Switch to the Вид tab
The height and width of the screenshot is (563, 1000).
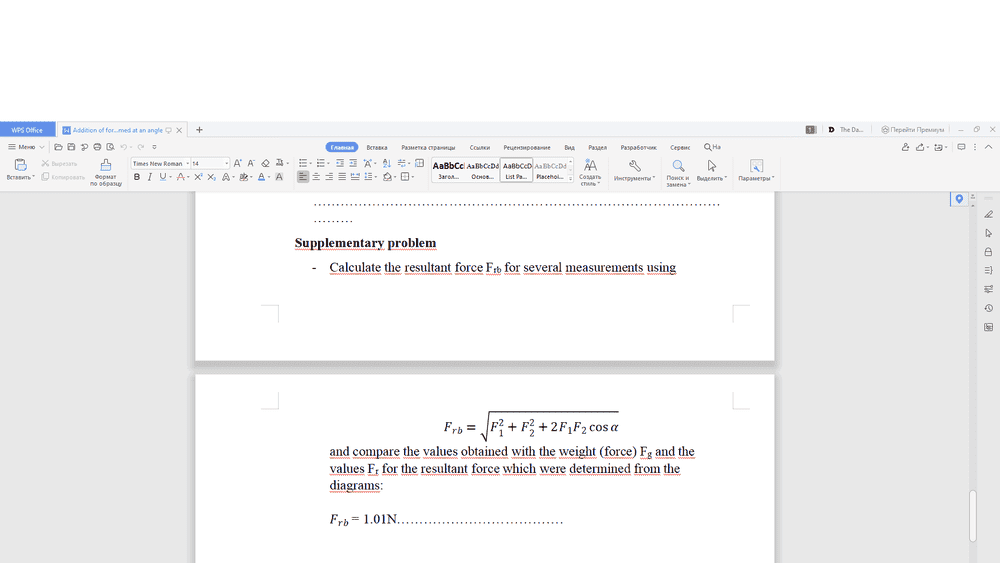[570, 147]
